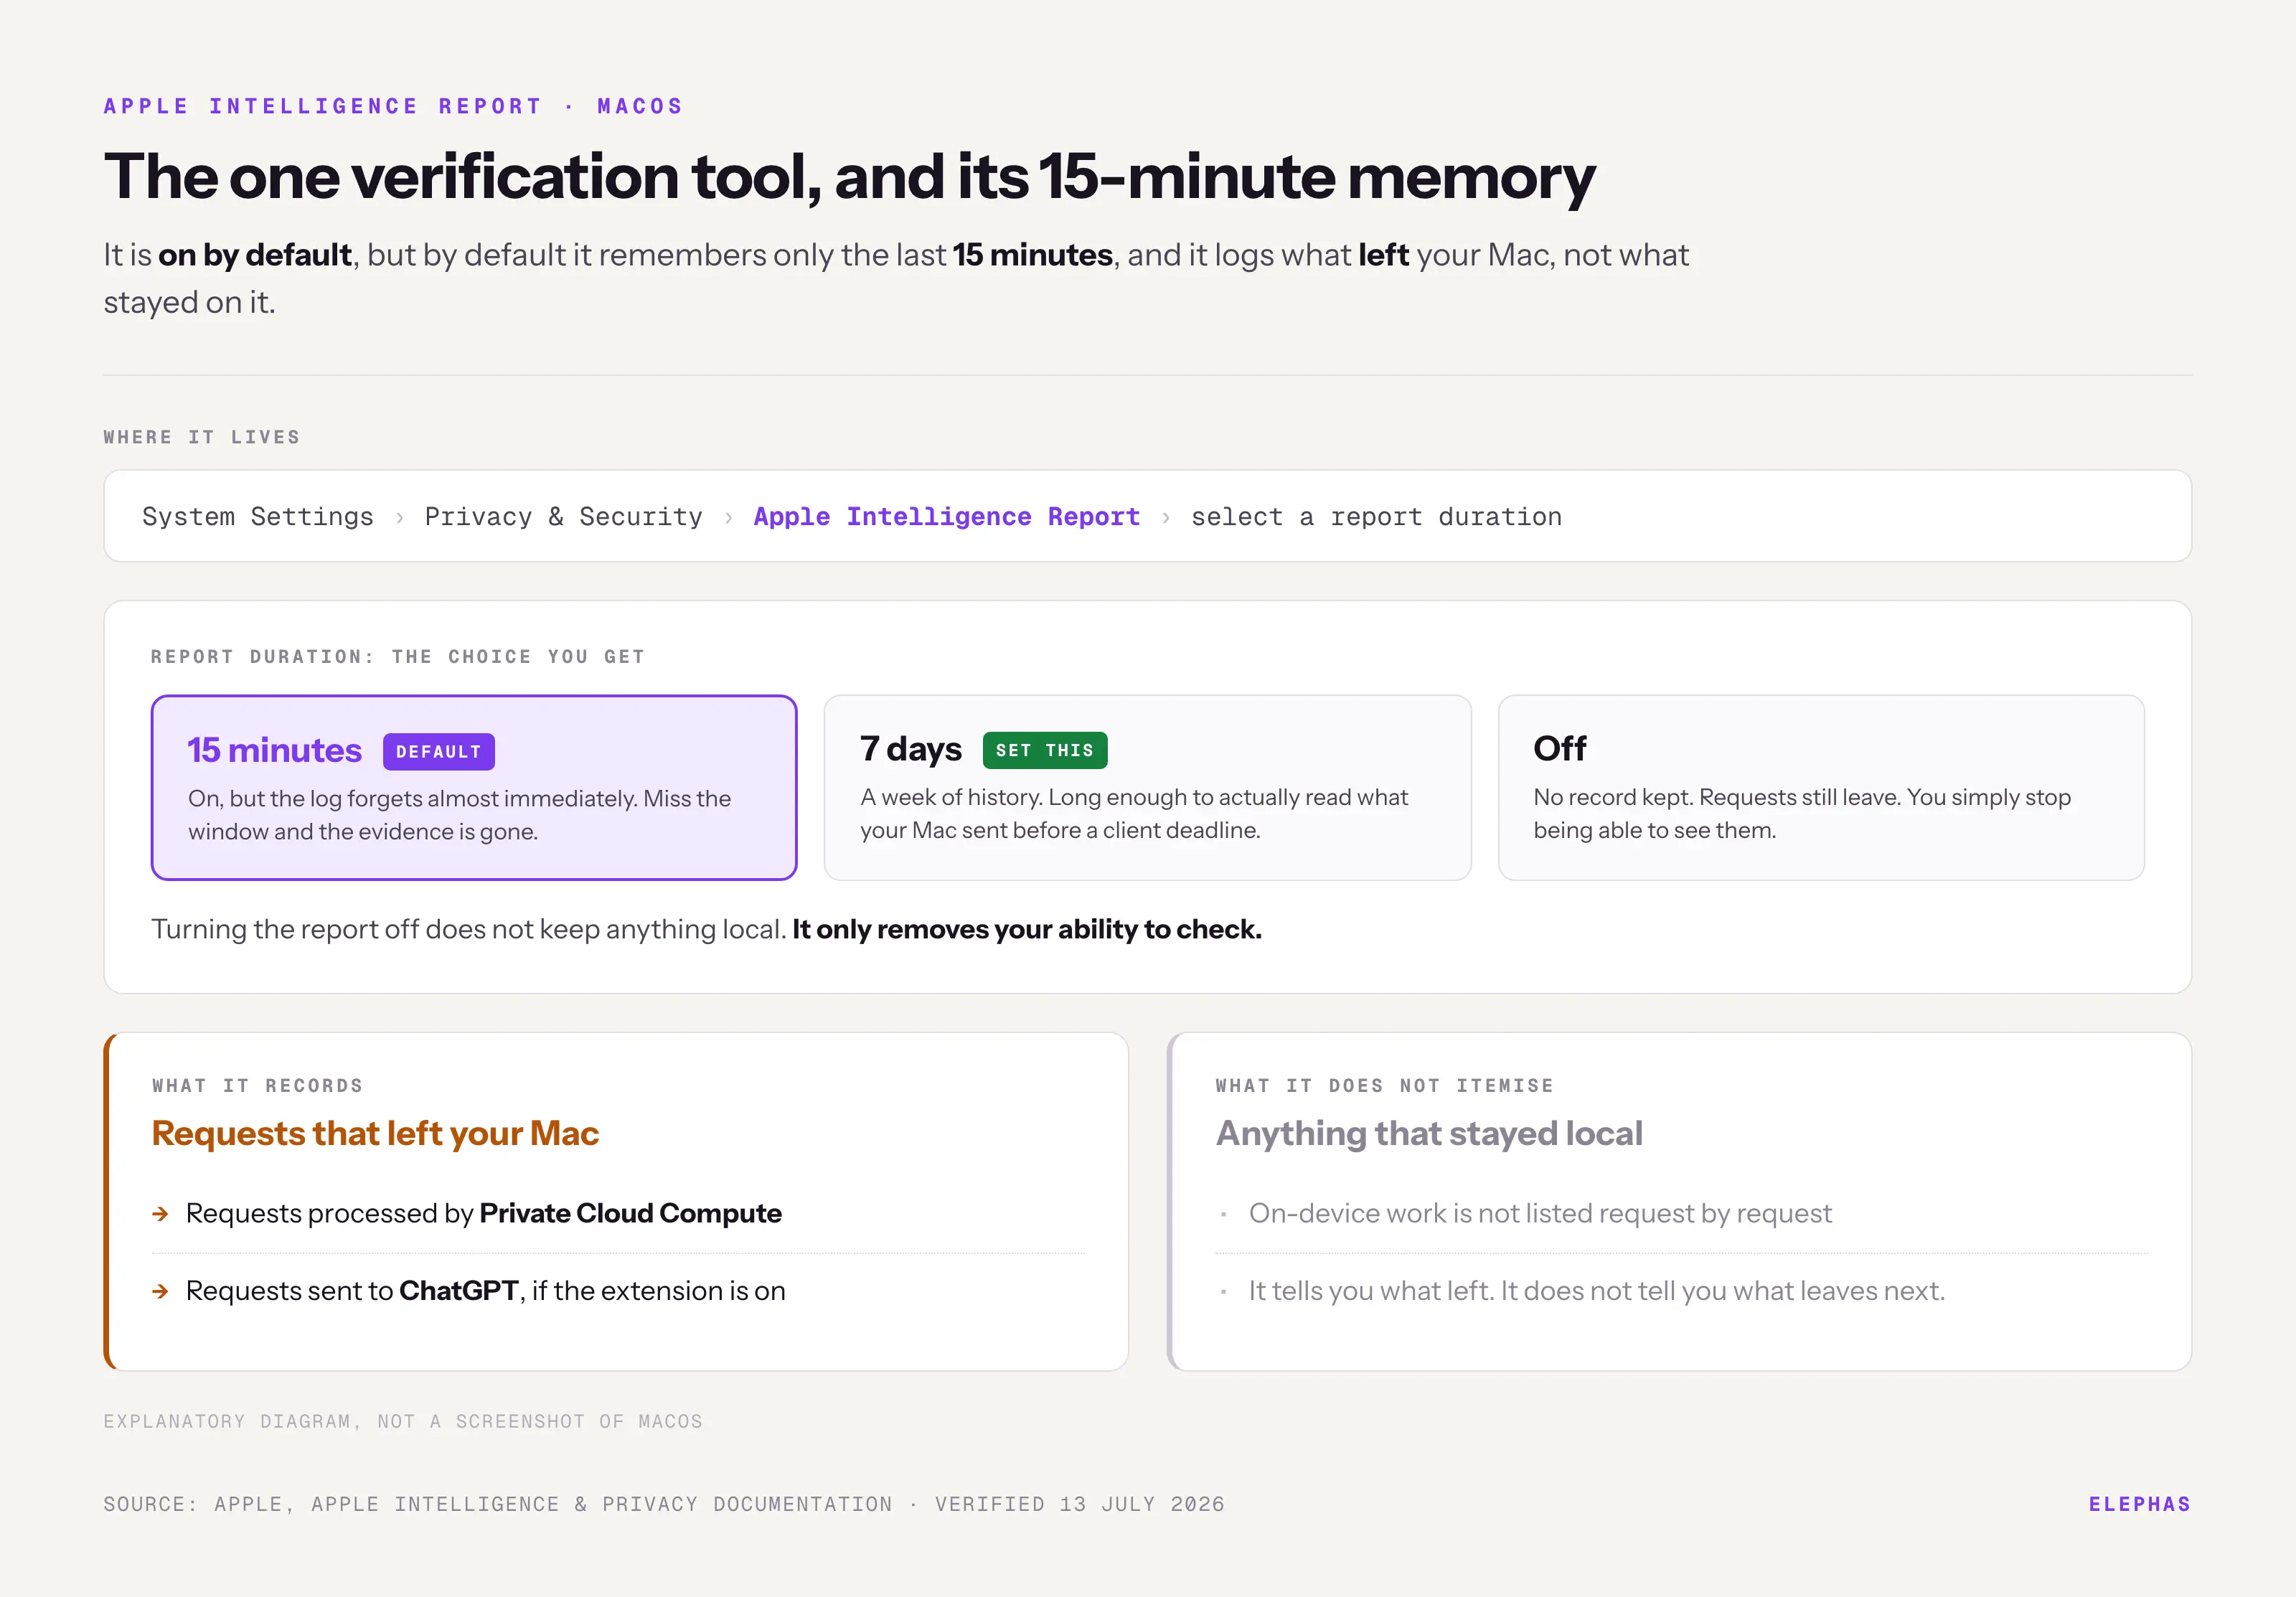Open System Settings in the breadcrumb
Screen dimensions: 2296x1597
[258, 517]
